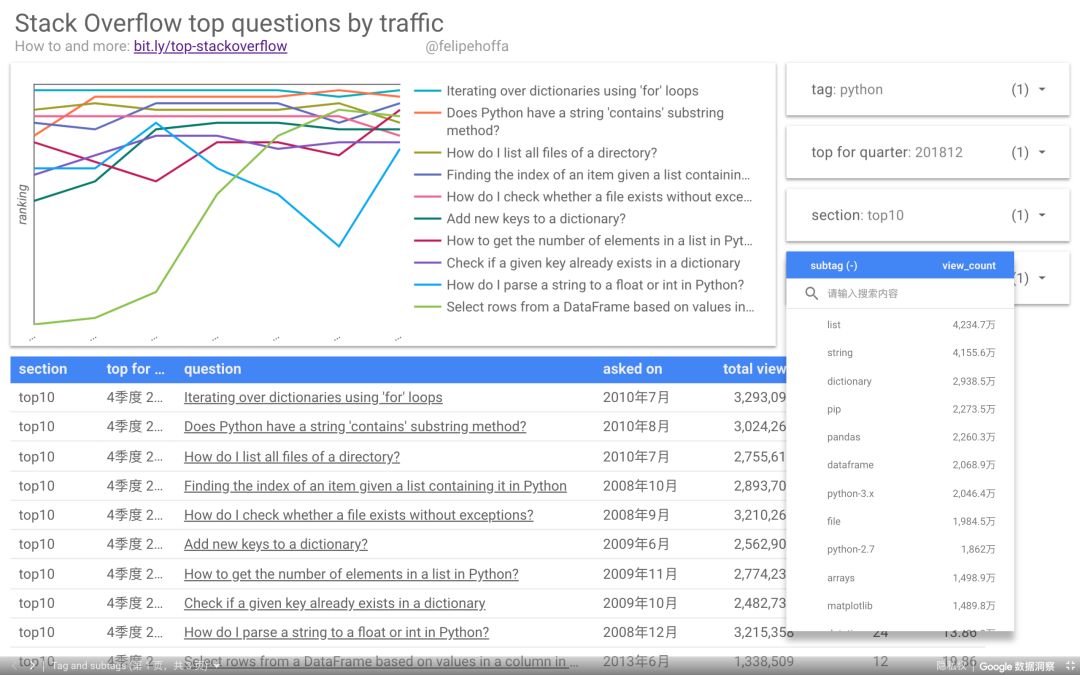1080x675 pixels.
Task: Sort table by top for ... column header
Action: point(135,369)
